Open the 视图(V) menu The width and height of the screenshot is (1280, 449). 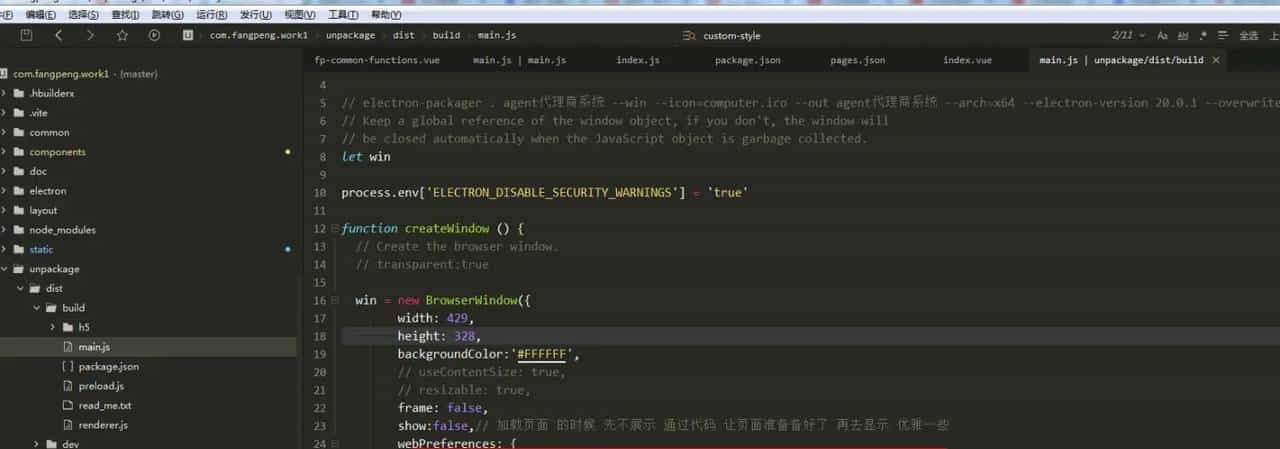tap(300, 15)
